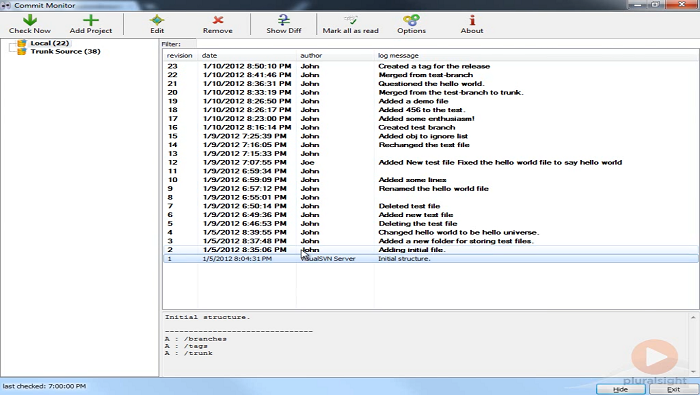The width and height of the screenshot is (700, 395).
Task: Select row 'Added a new folder for storing test files.'
Action: pos(431,241)
